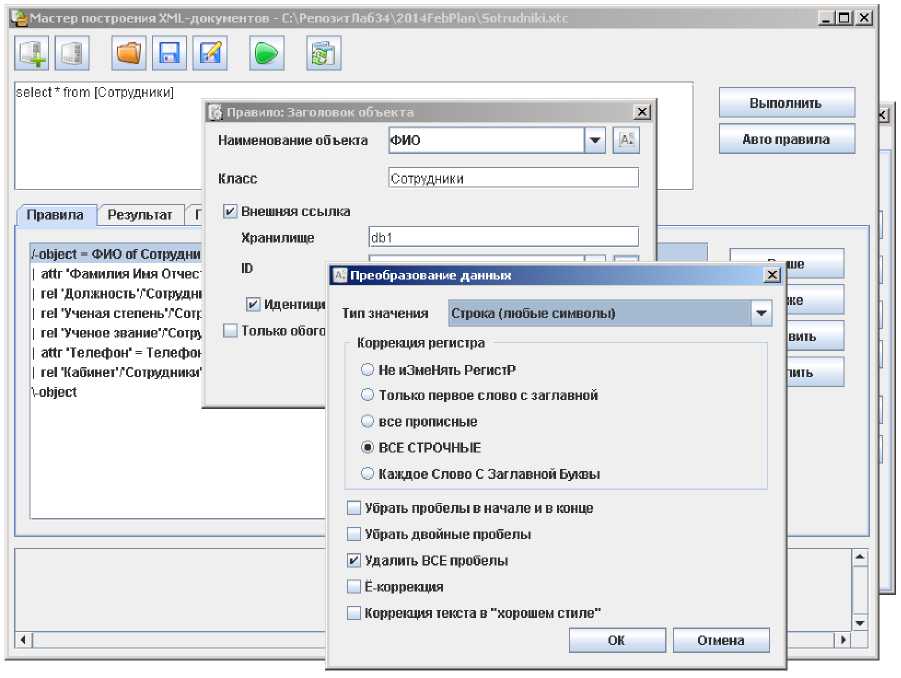Viewport: 901px width, 678px height.
Task: Uncheck Удалить ВСЕ пробелы checkbox
Action: click(x=353, y=560)
